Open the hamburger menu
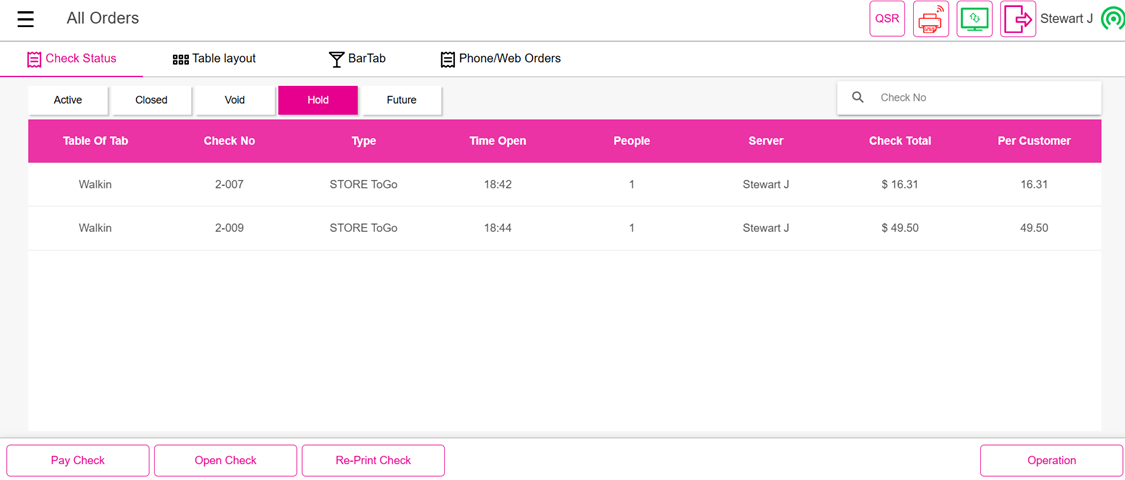 click(26, 19)
